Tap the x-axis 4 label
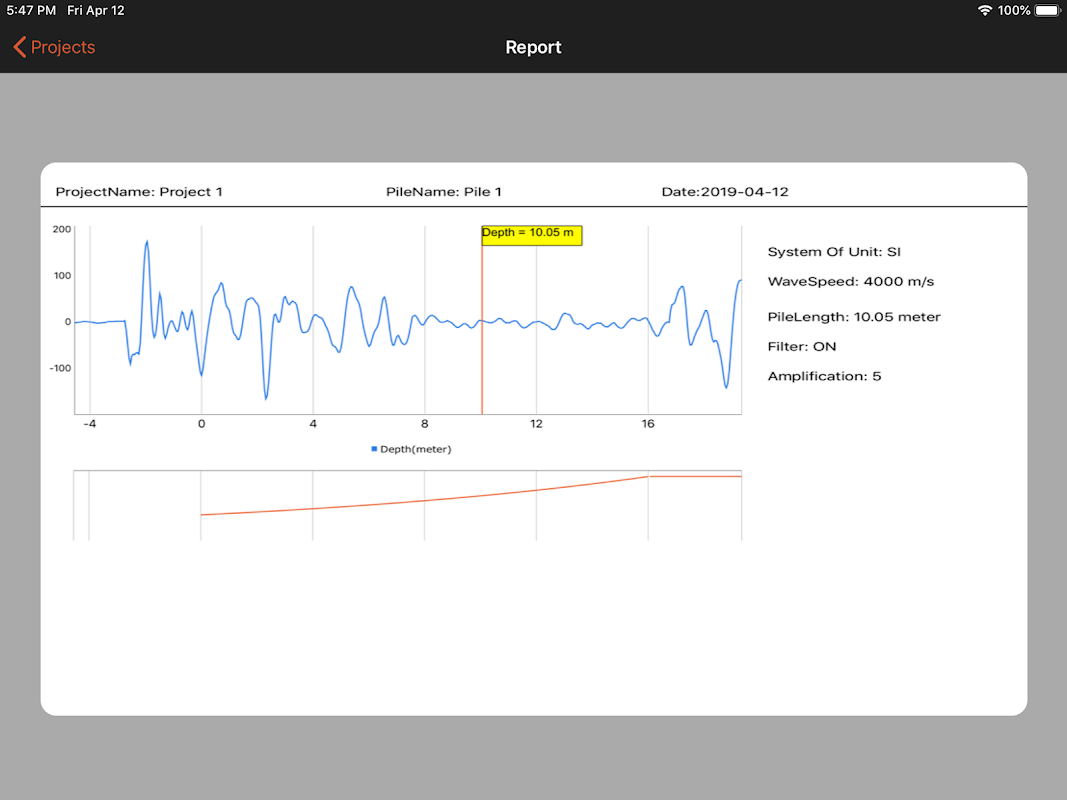Screen dimensions: 1067x800 click(x=313, y=424)
